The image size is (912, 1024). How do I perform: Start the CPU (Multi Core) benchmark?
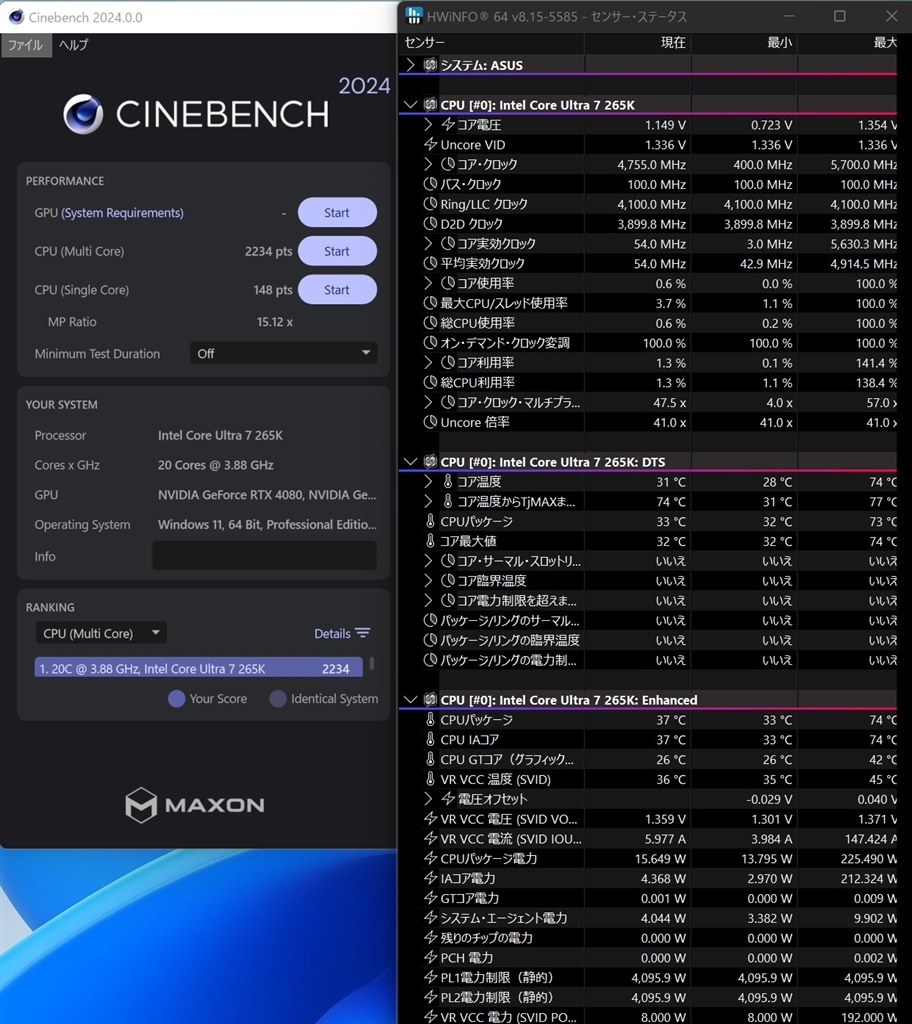(337, 251)
